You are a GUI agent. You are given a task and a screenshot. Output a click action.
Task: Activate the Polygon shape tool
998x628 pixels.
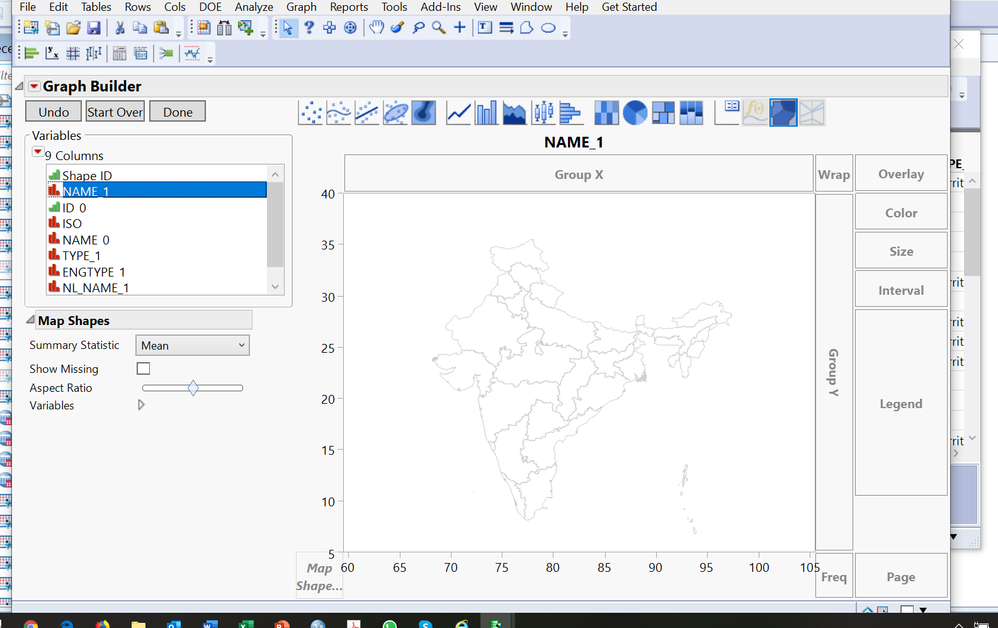527,28
